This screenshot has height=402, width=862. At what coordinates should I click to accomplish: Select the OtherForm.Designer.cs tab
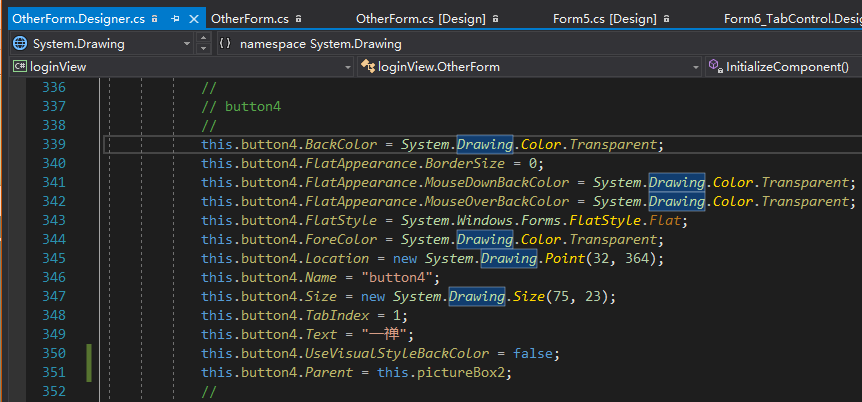[x=79, y=19]
